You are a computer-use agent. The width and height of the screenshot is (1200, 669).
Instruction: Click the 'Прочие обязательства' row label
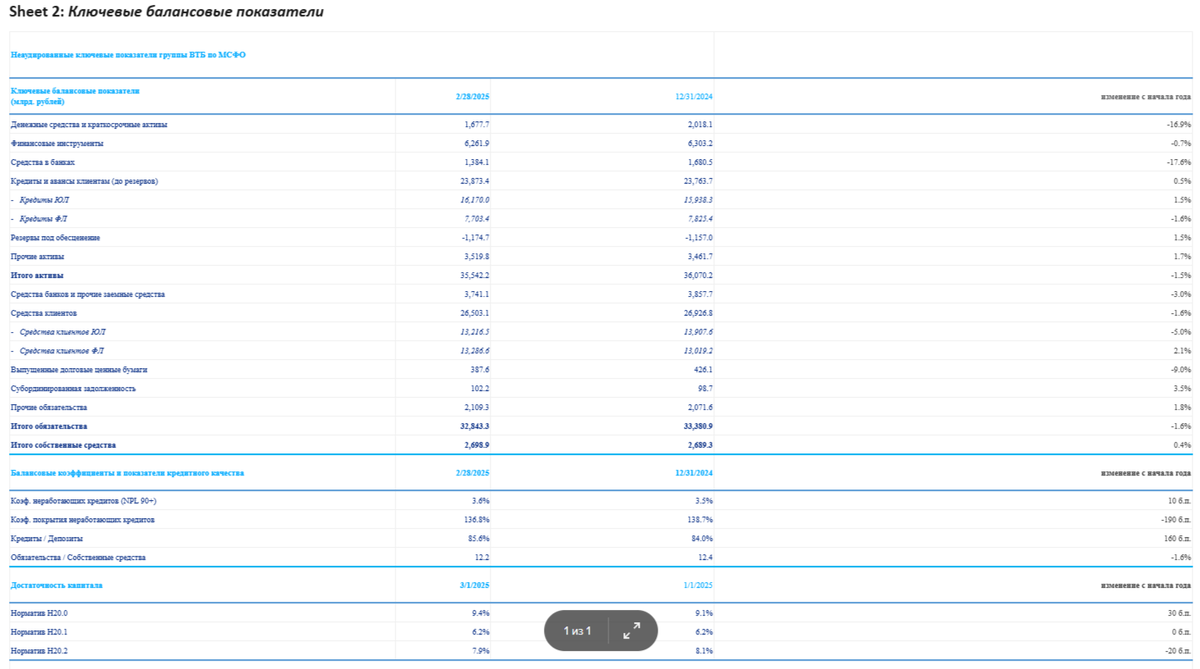pos(49,407)
